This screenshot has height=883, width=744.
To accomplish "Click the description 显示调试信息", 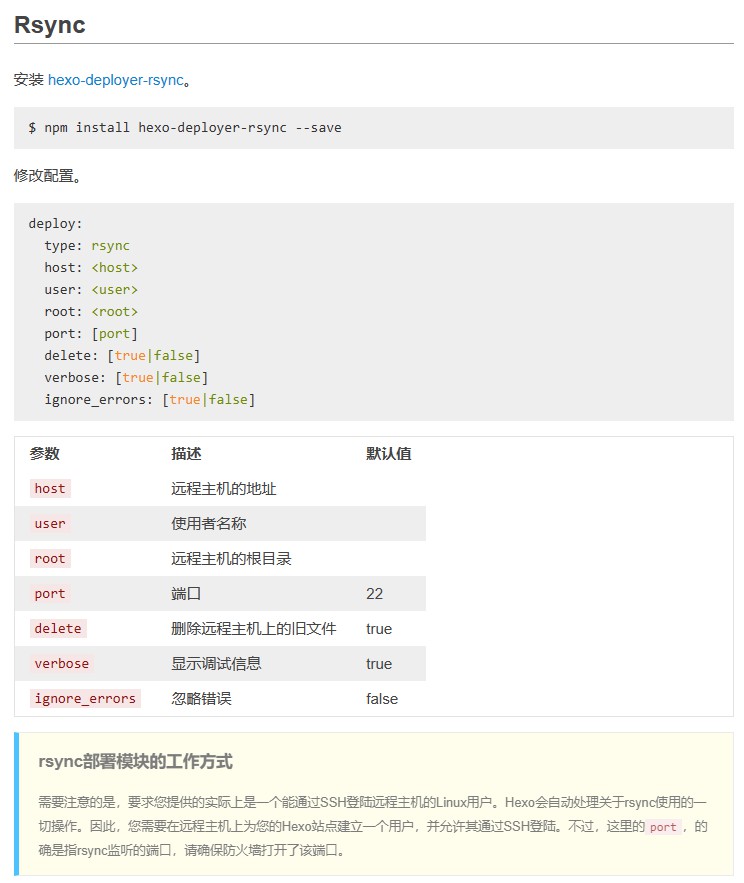I will [216, 663].
